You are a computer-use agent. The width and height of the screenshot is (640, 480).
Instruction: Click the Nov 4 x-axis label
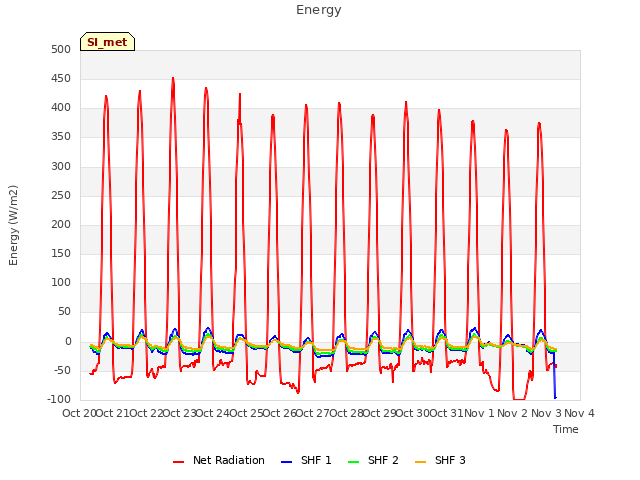(x=579, y=413)
